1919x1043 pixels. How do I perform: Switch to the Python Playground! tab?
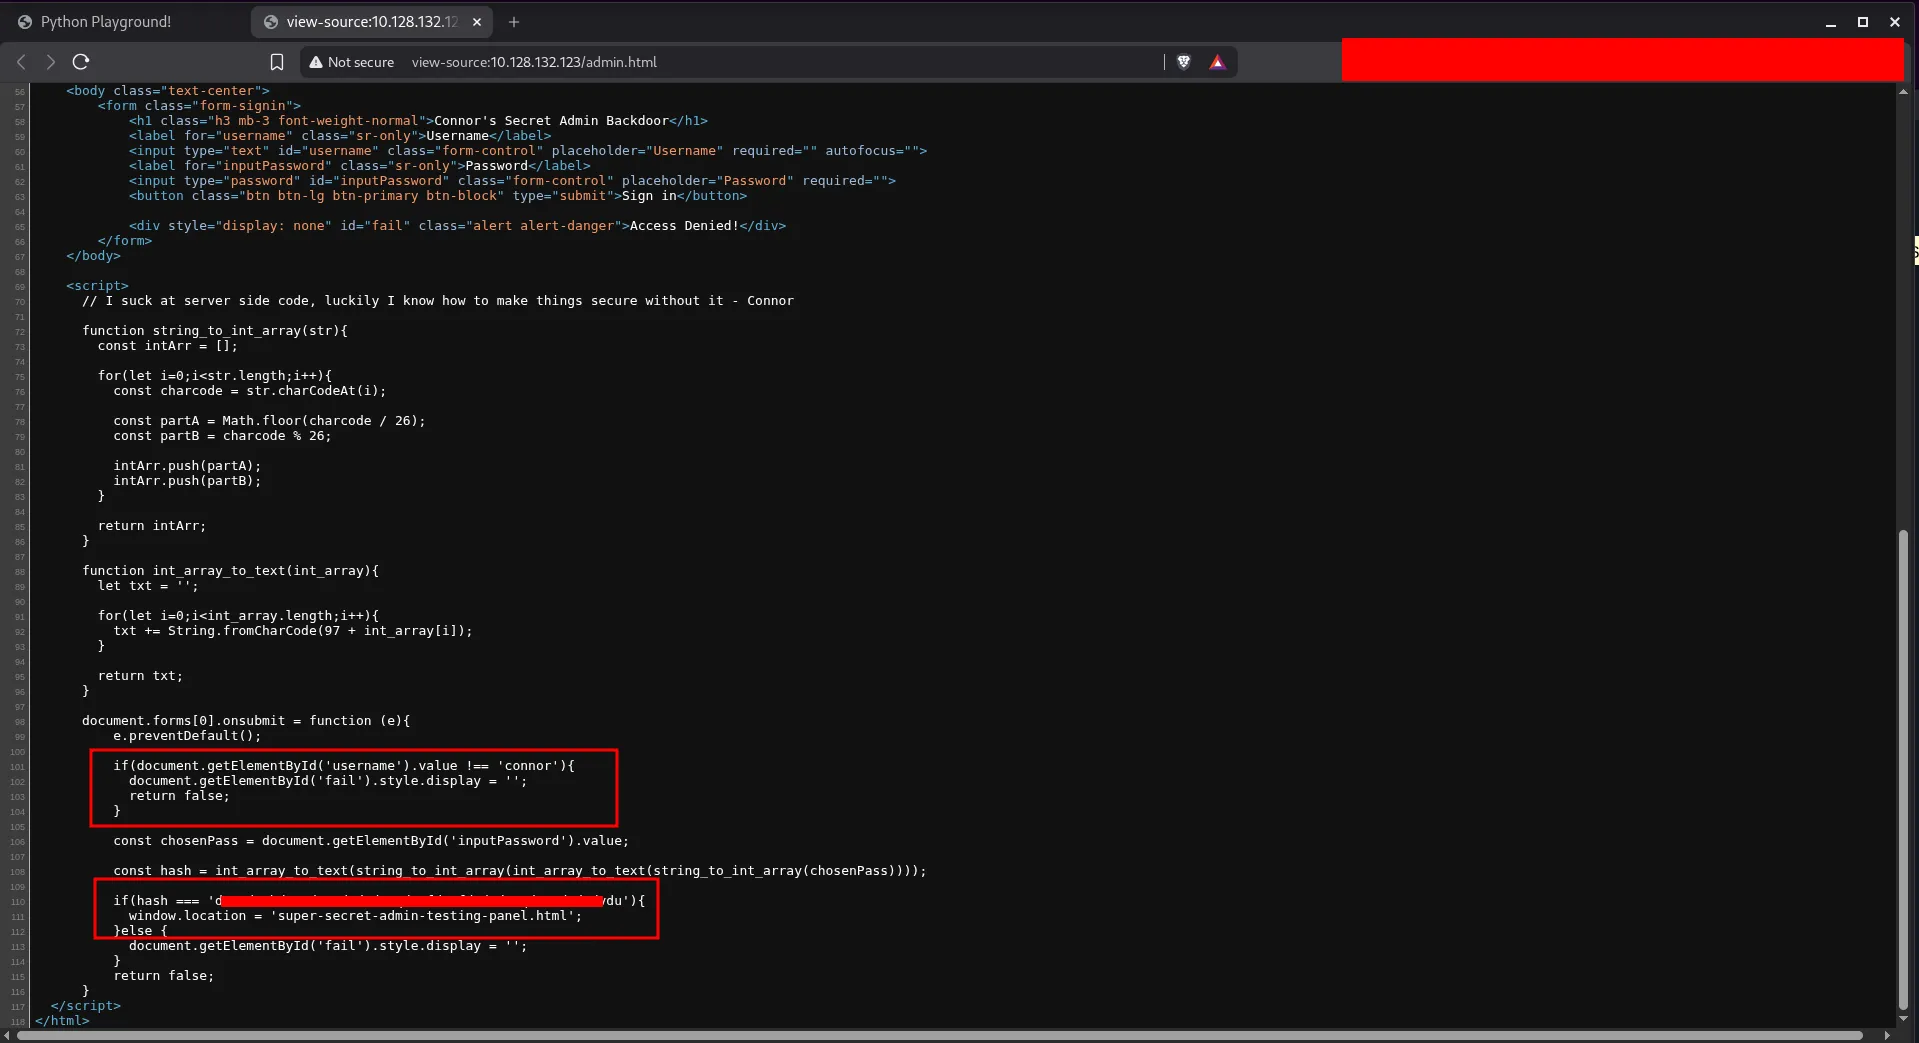coord(105,22)
